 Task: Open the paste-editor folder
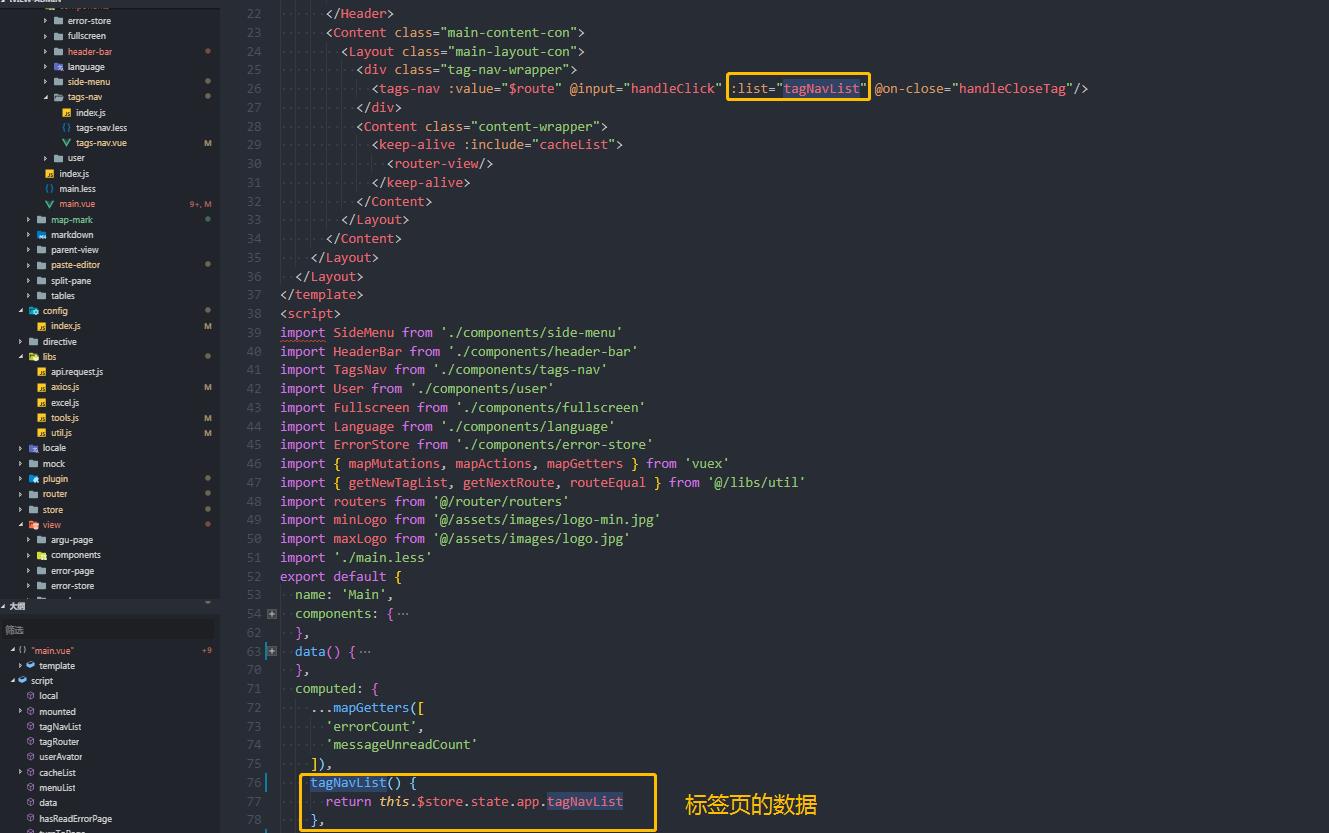pos(75,265)
